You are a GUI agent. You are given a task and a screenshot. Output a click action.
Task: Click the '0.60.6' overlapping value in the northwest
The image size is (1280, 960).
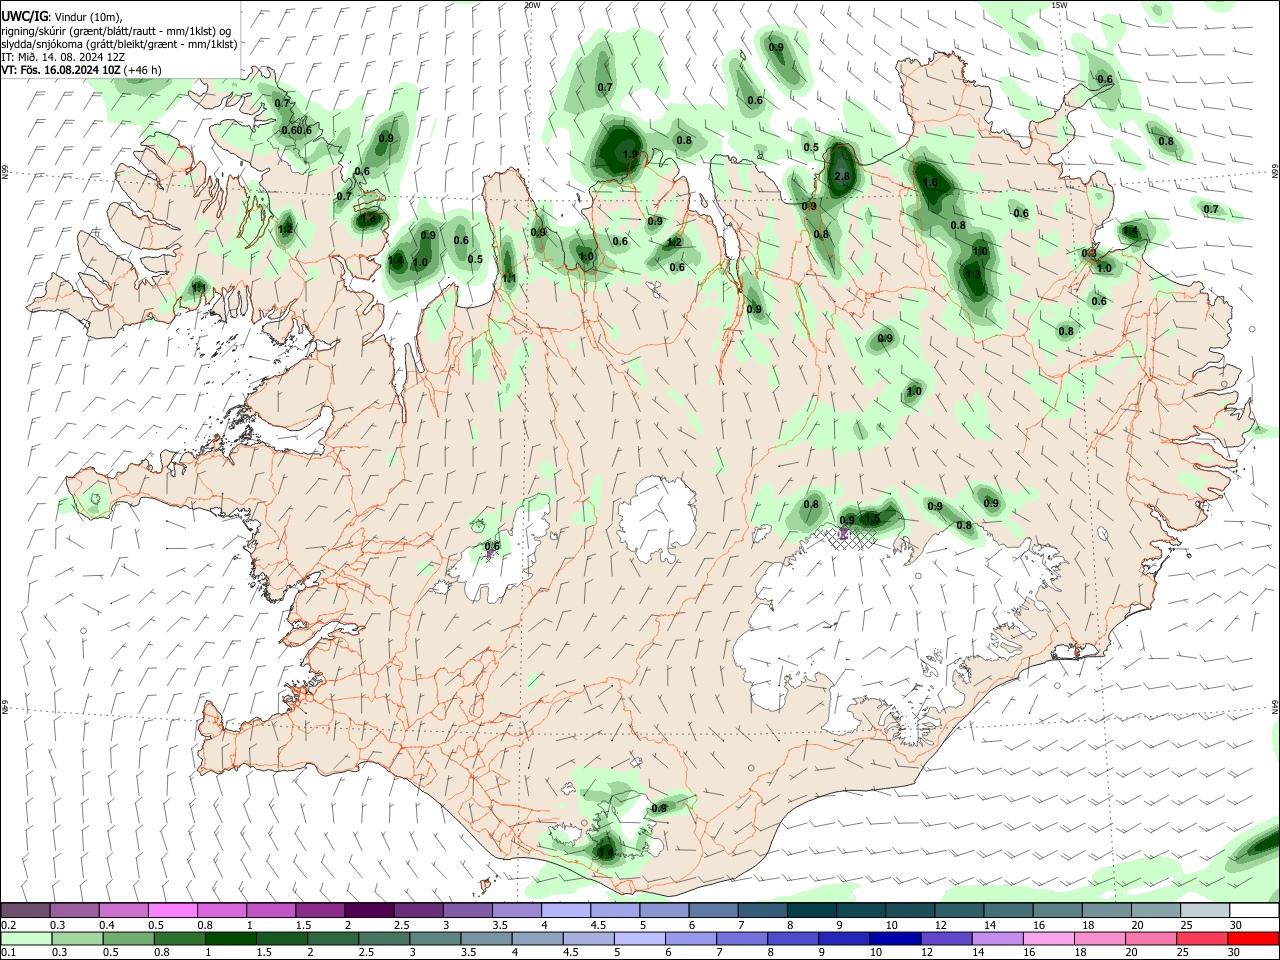(x=297, y=130)
